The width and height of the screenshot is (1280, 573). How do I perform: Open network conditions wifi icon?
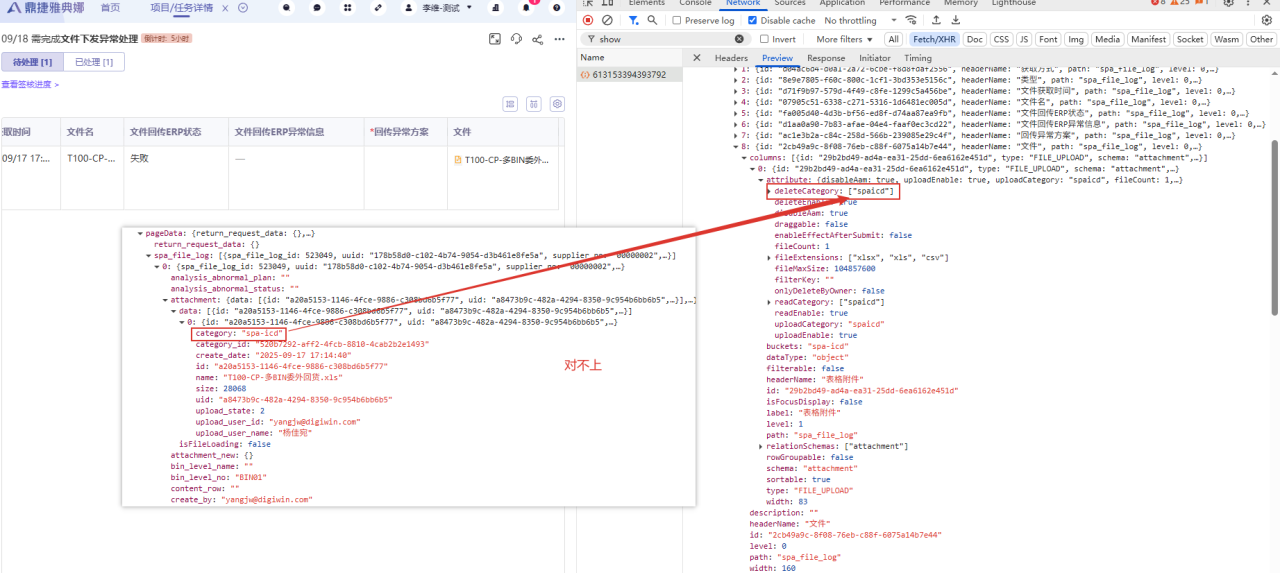click(x=911, y=20)
